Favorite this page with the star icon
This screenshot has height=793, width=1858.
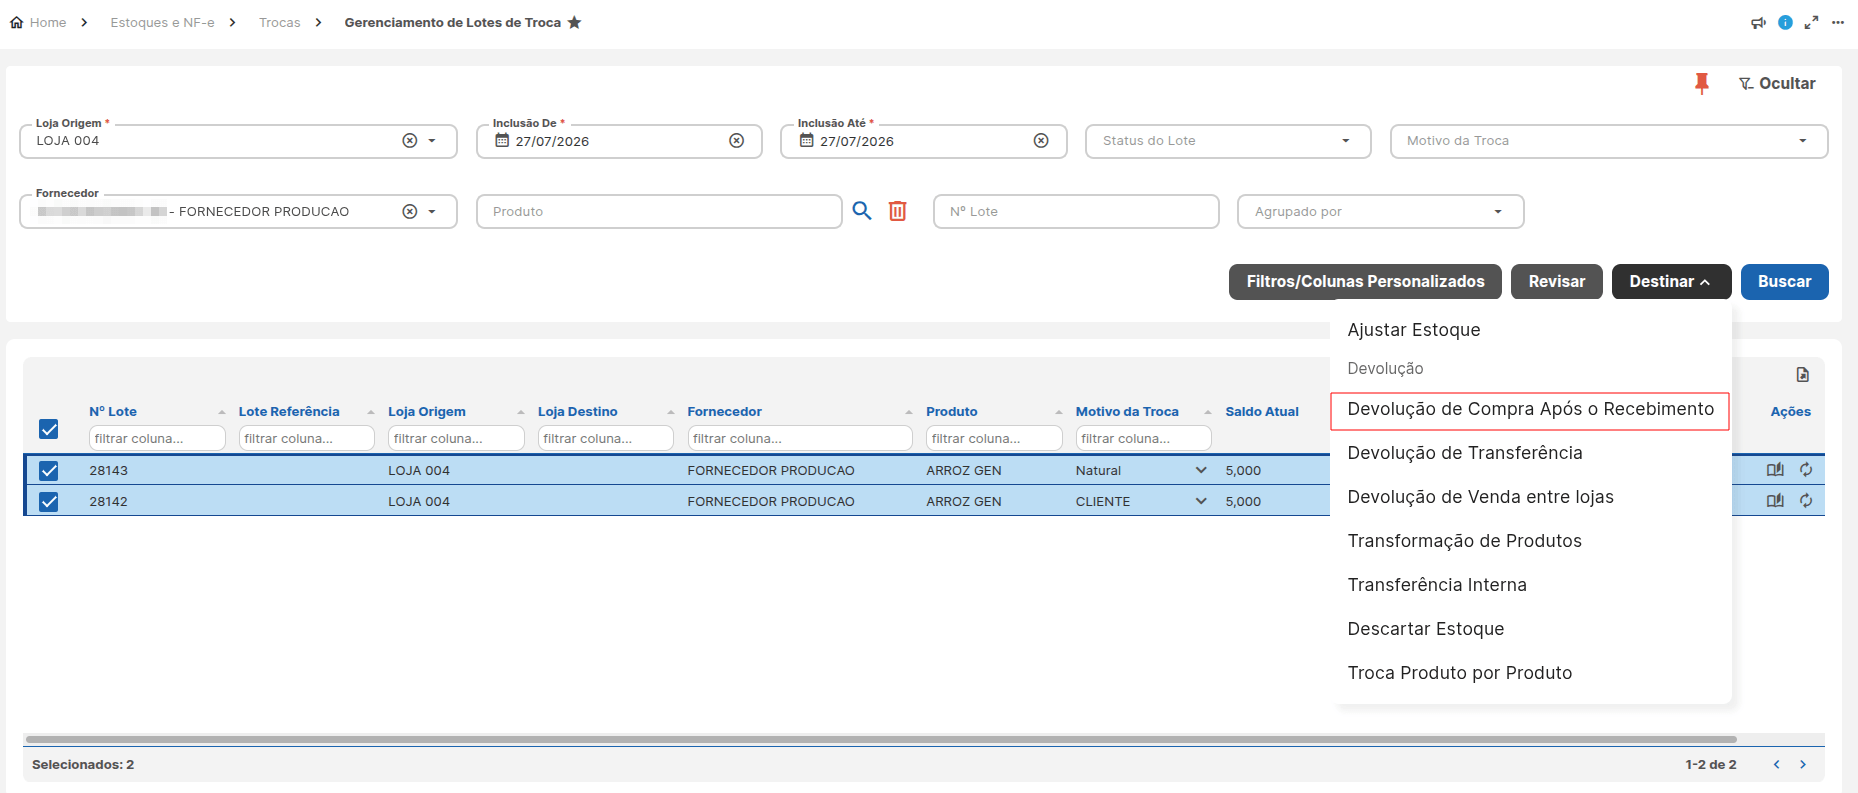point(574,22)
